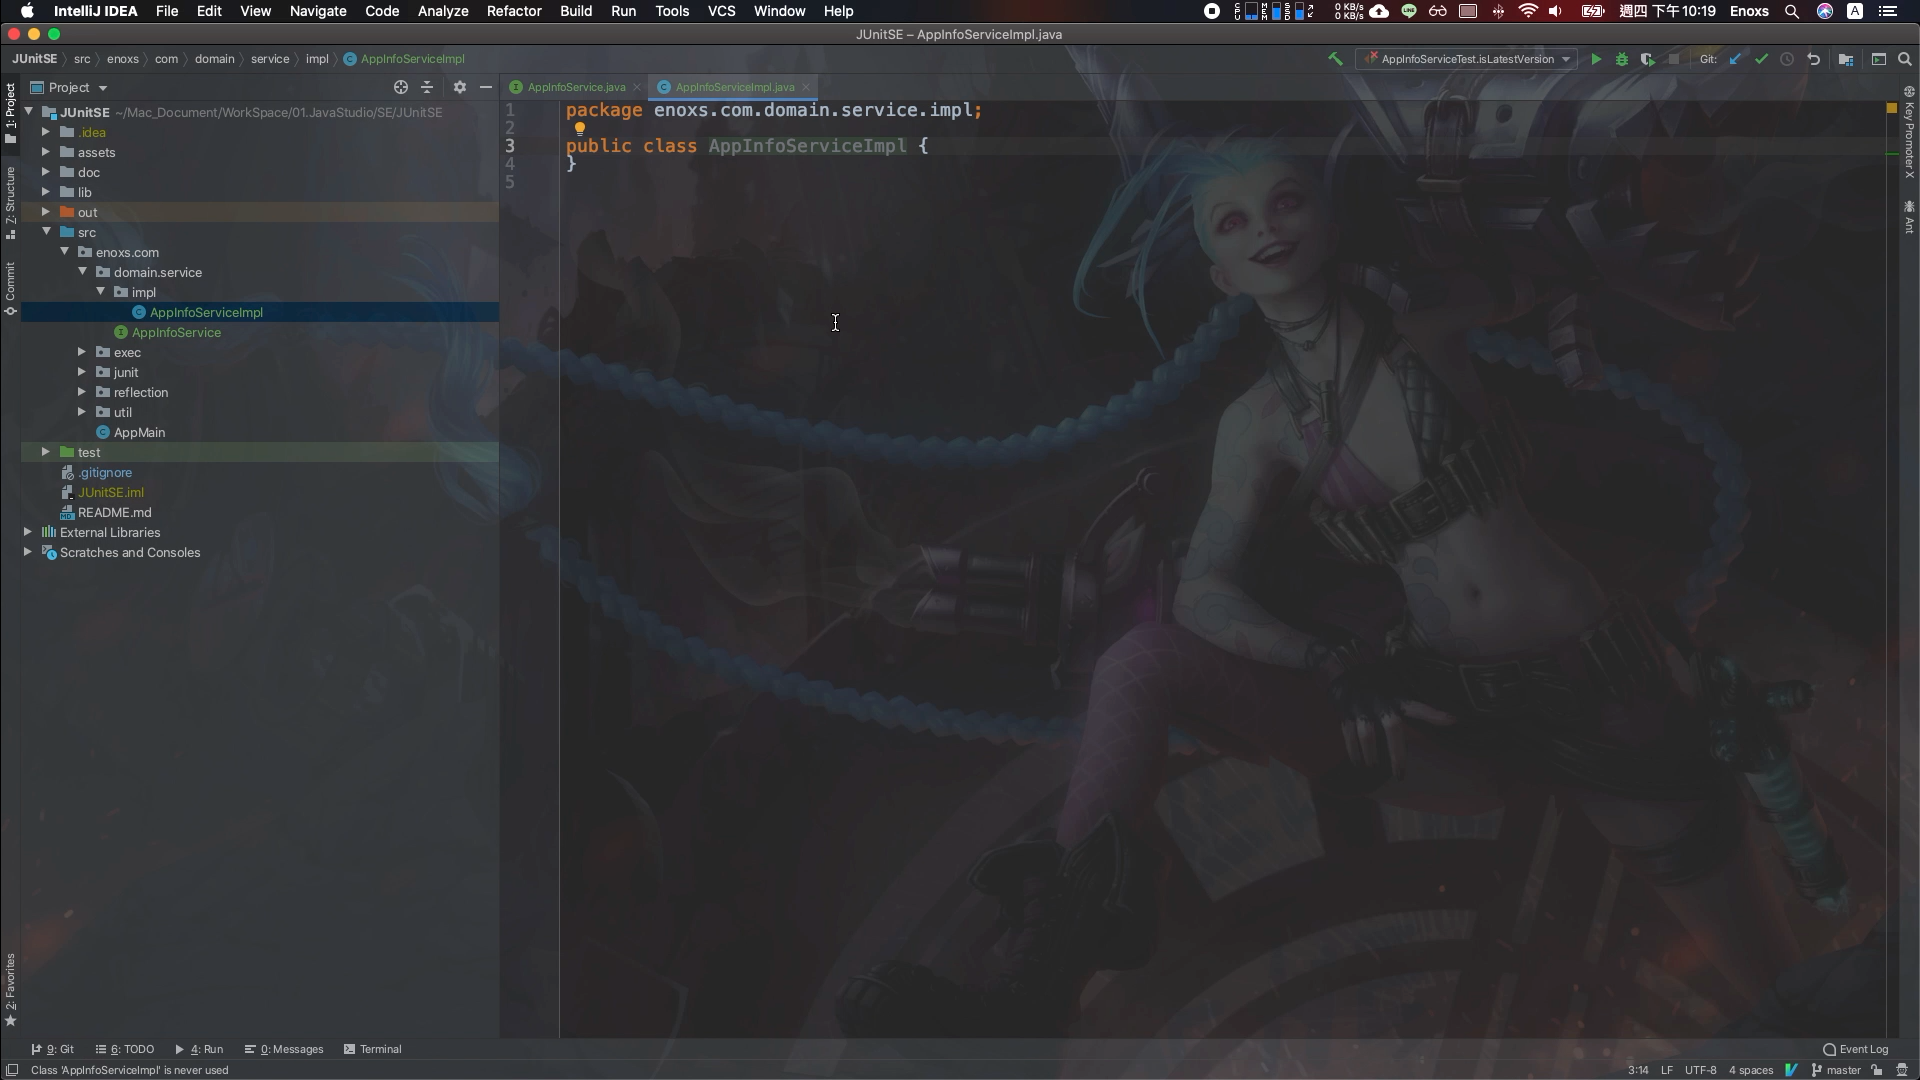Click the intention lightbulb in editor

pyautogui.click(x=579, y=128)
